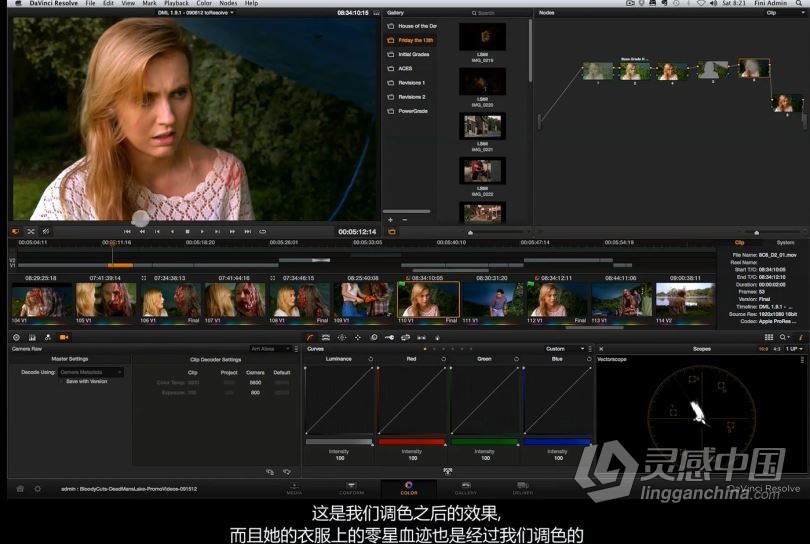Open the Clip dropdown in Nodes panel

click(x=785, y=12)
